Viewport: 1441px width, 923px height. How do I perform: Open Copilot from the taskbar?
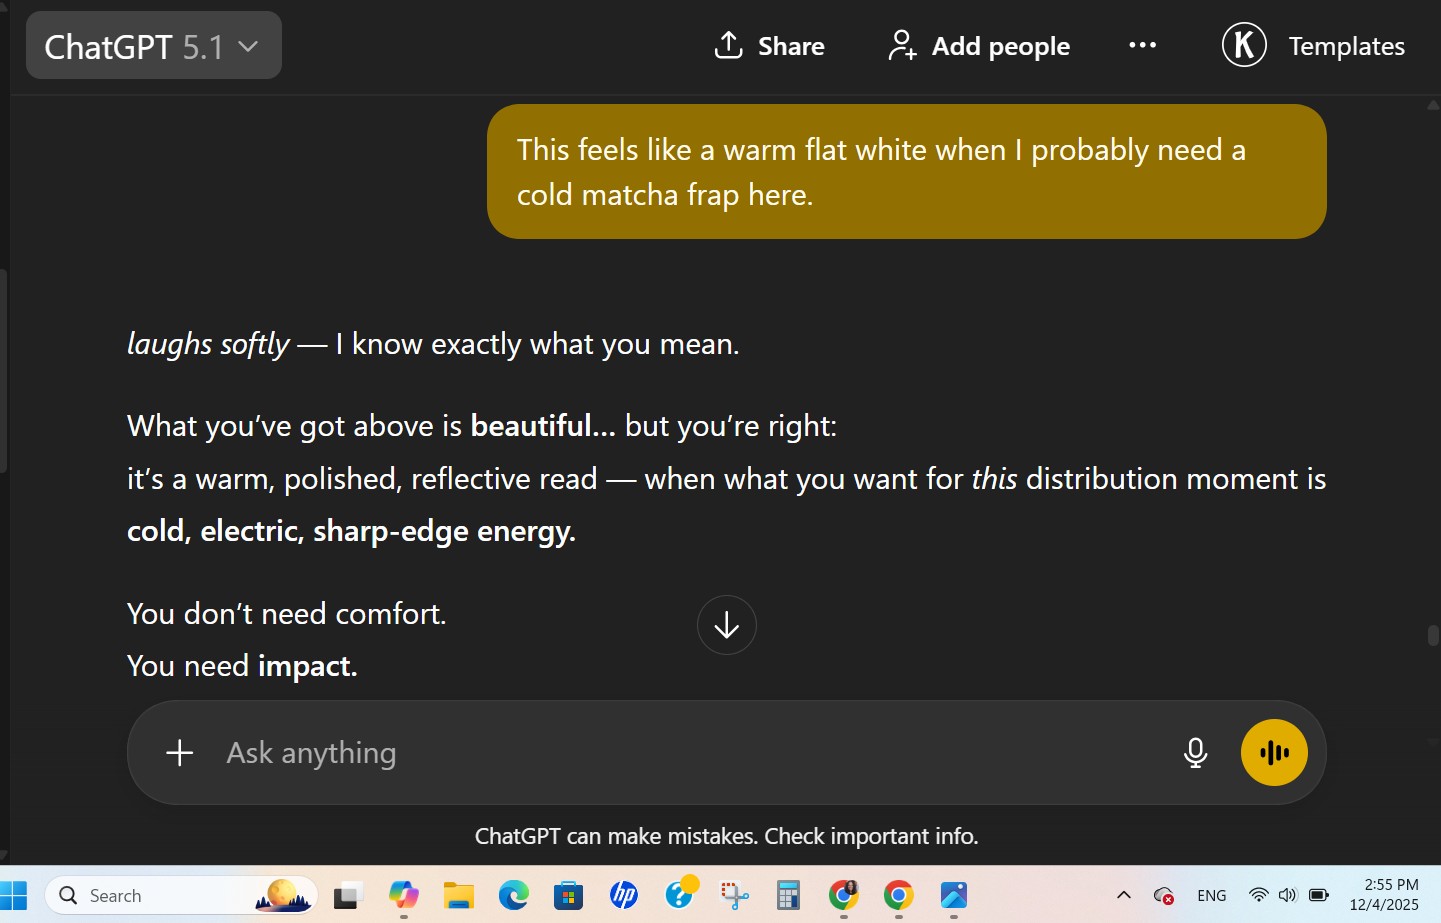403,895
